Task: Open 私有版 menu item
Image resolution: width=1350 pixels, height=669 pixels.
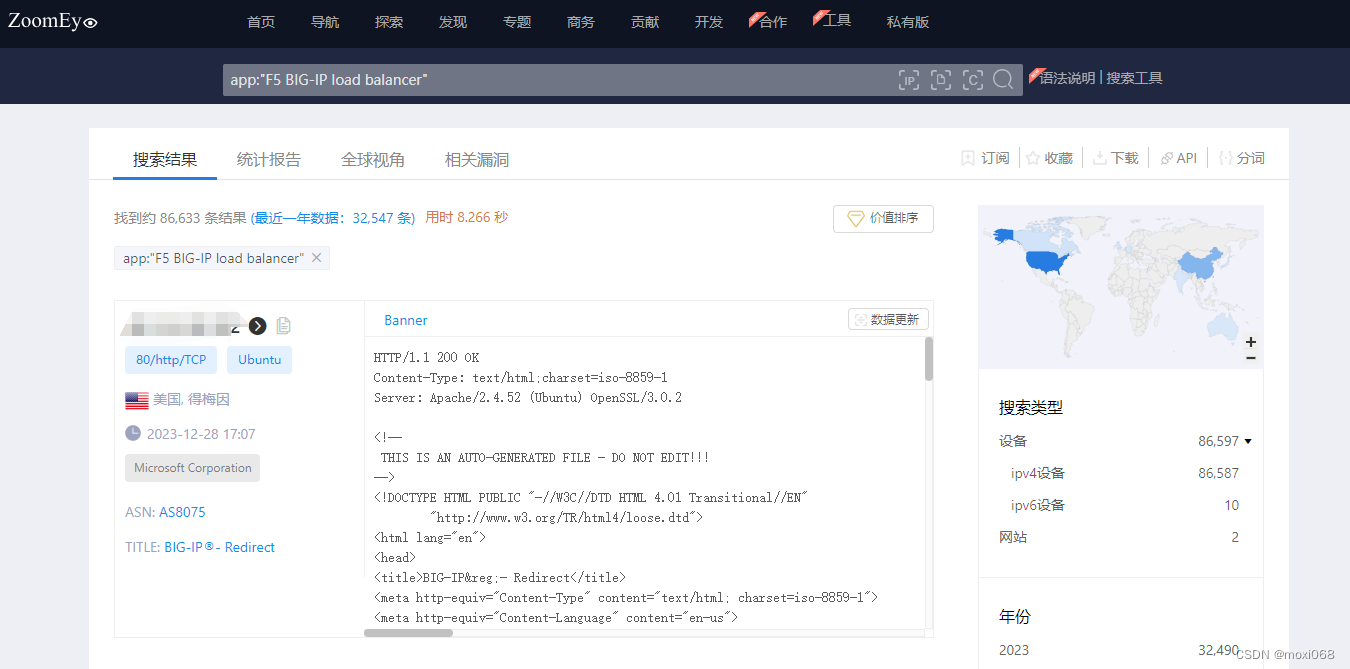Action: 908,22
